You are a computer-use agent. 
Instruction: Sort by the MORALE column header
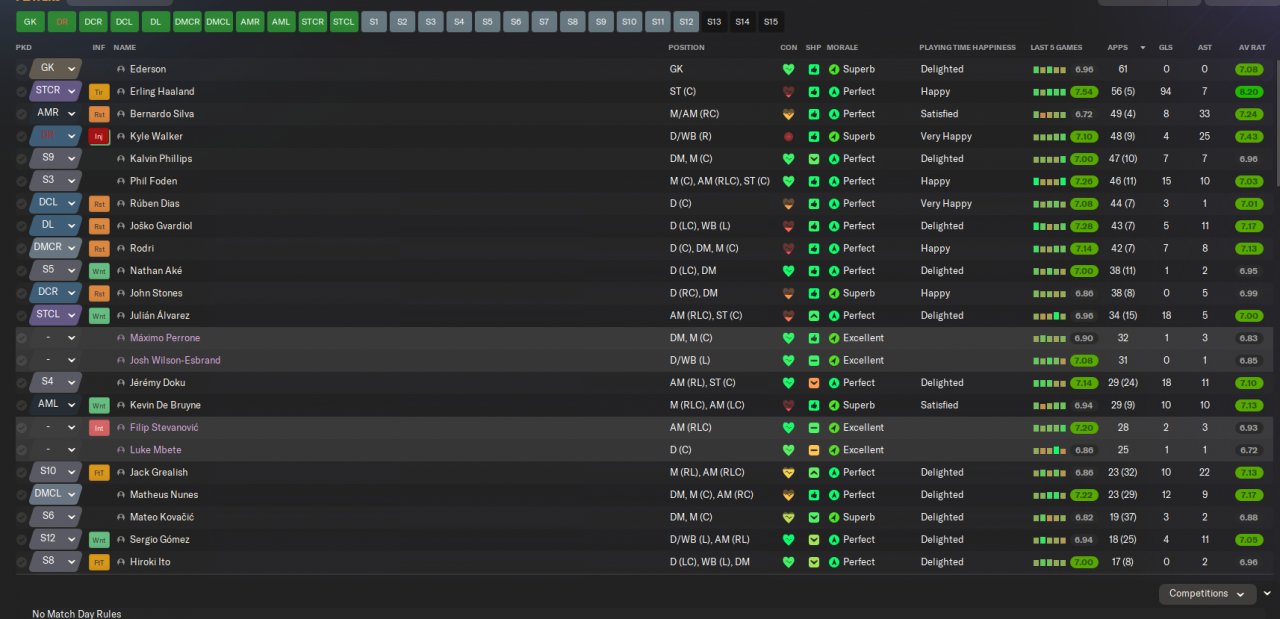coord(842,47)
